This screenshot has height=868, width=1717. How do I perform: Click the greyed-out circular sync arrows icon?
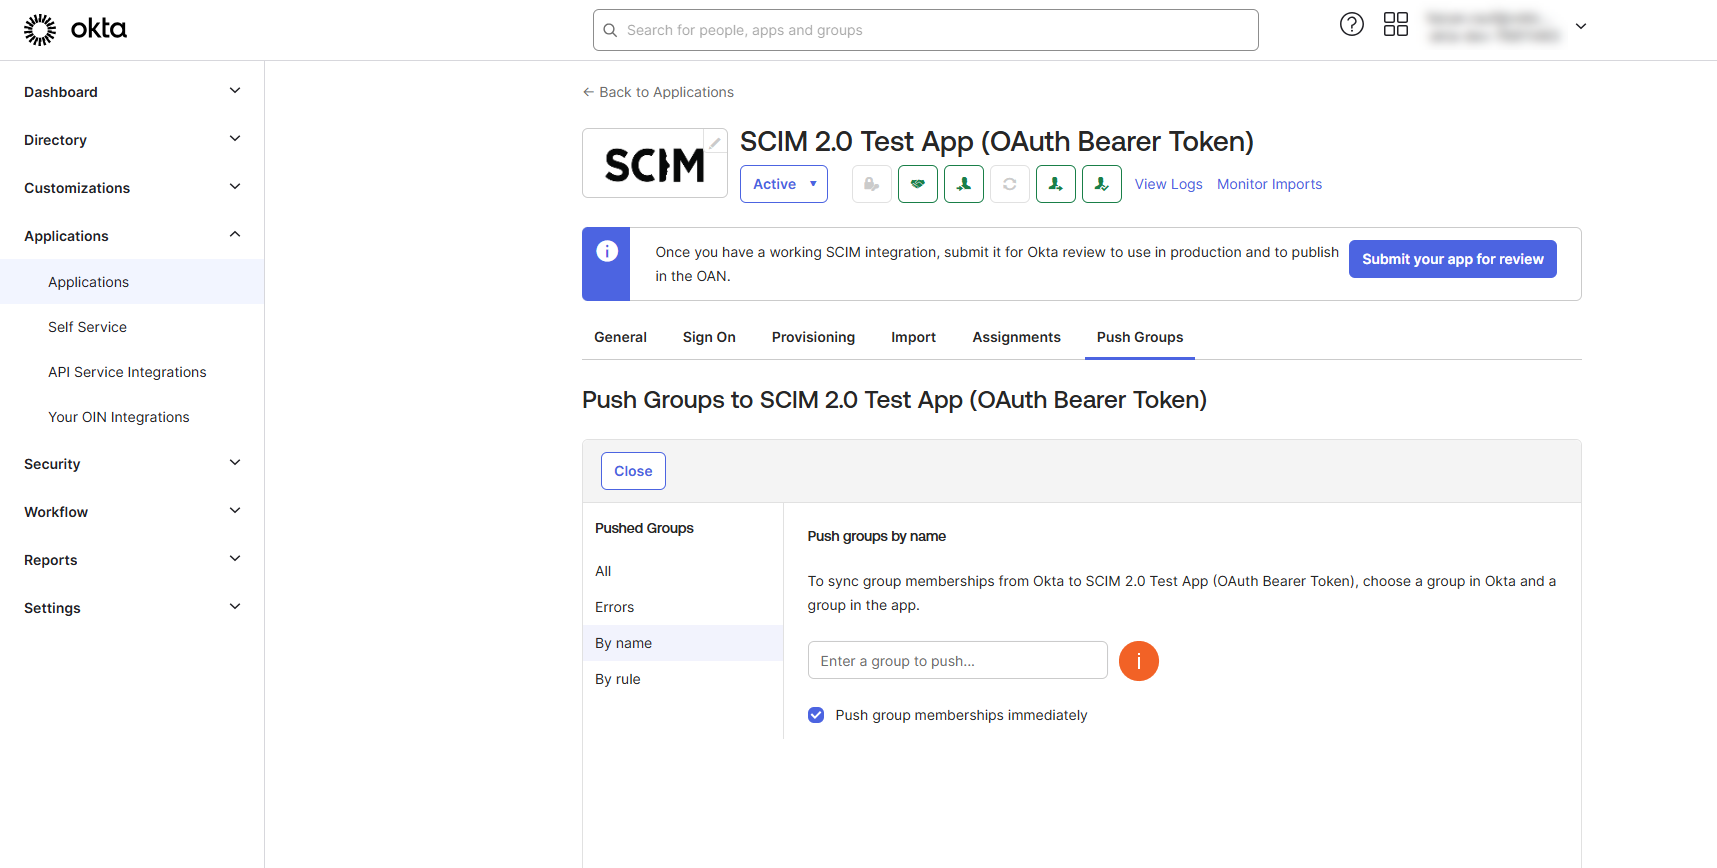pos(1009,184)
